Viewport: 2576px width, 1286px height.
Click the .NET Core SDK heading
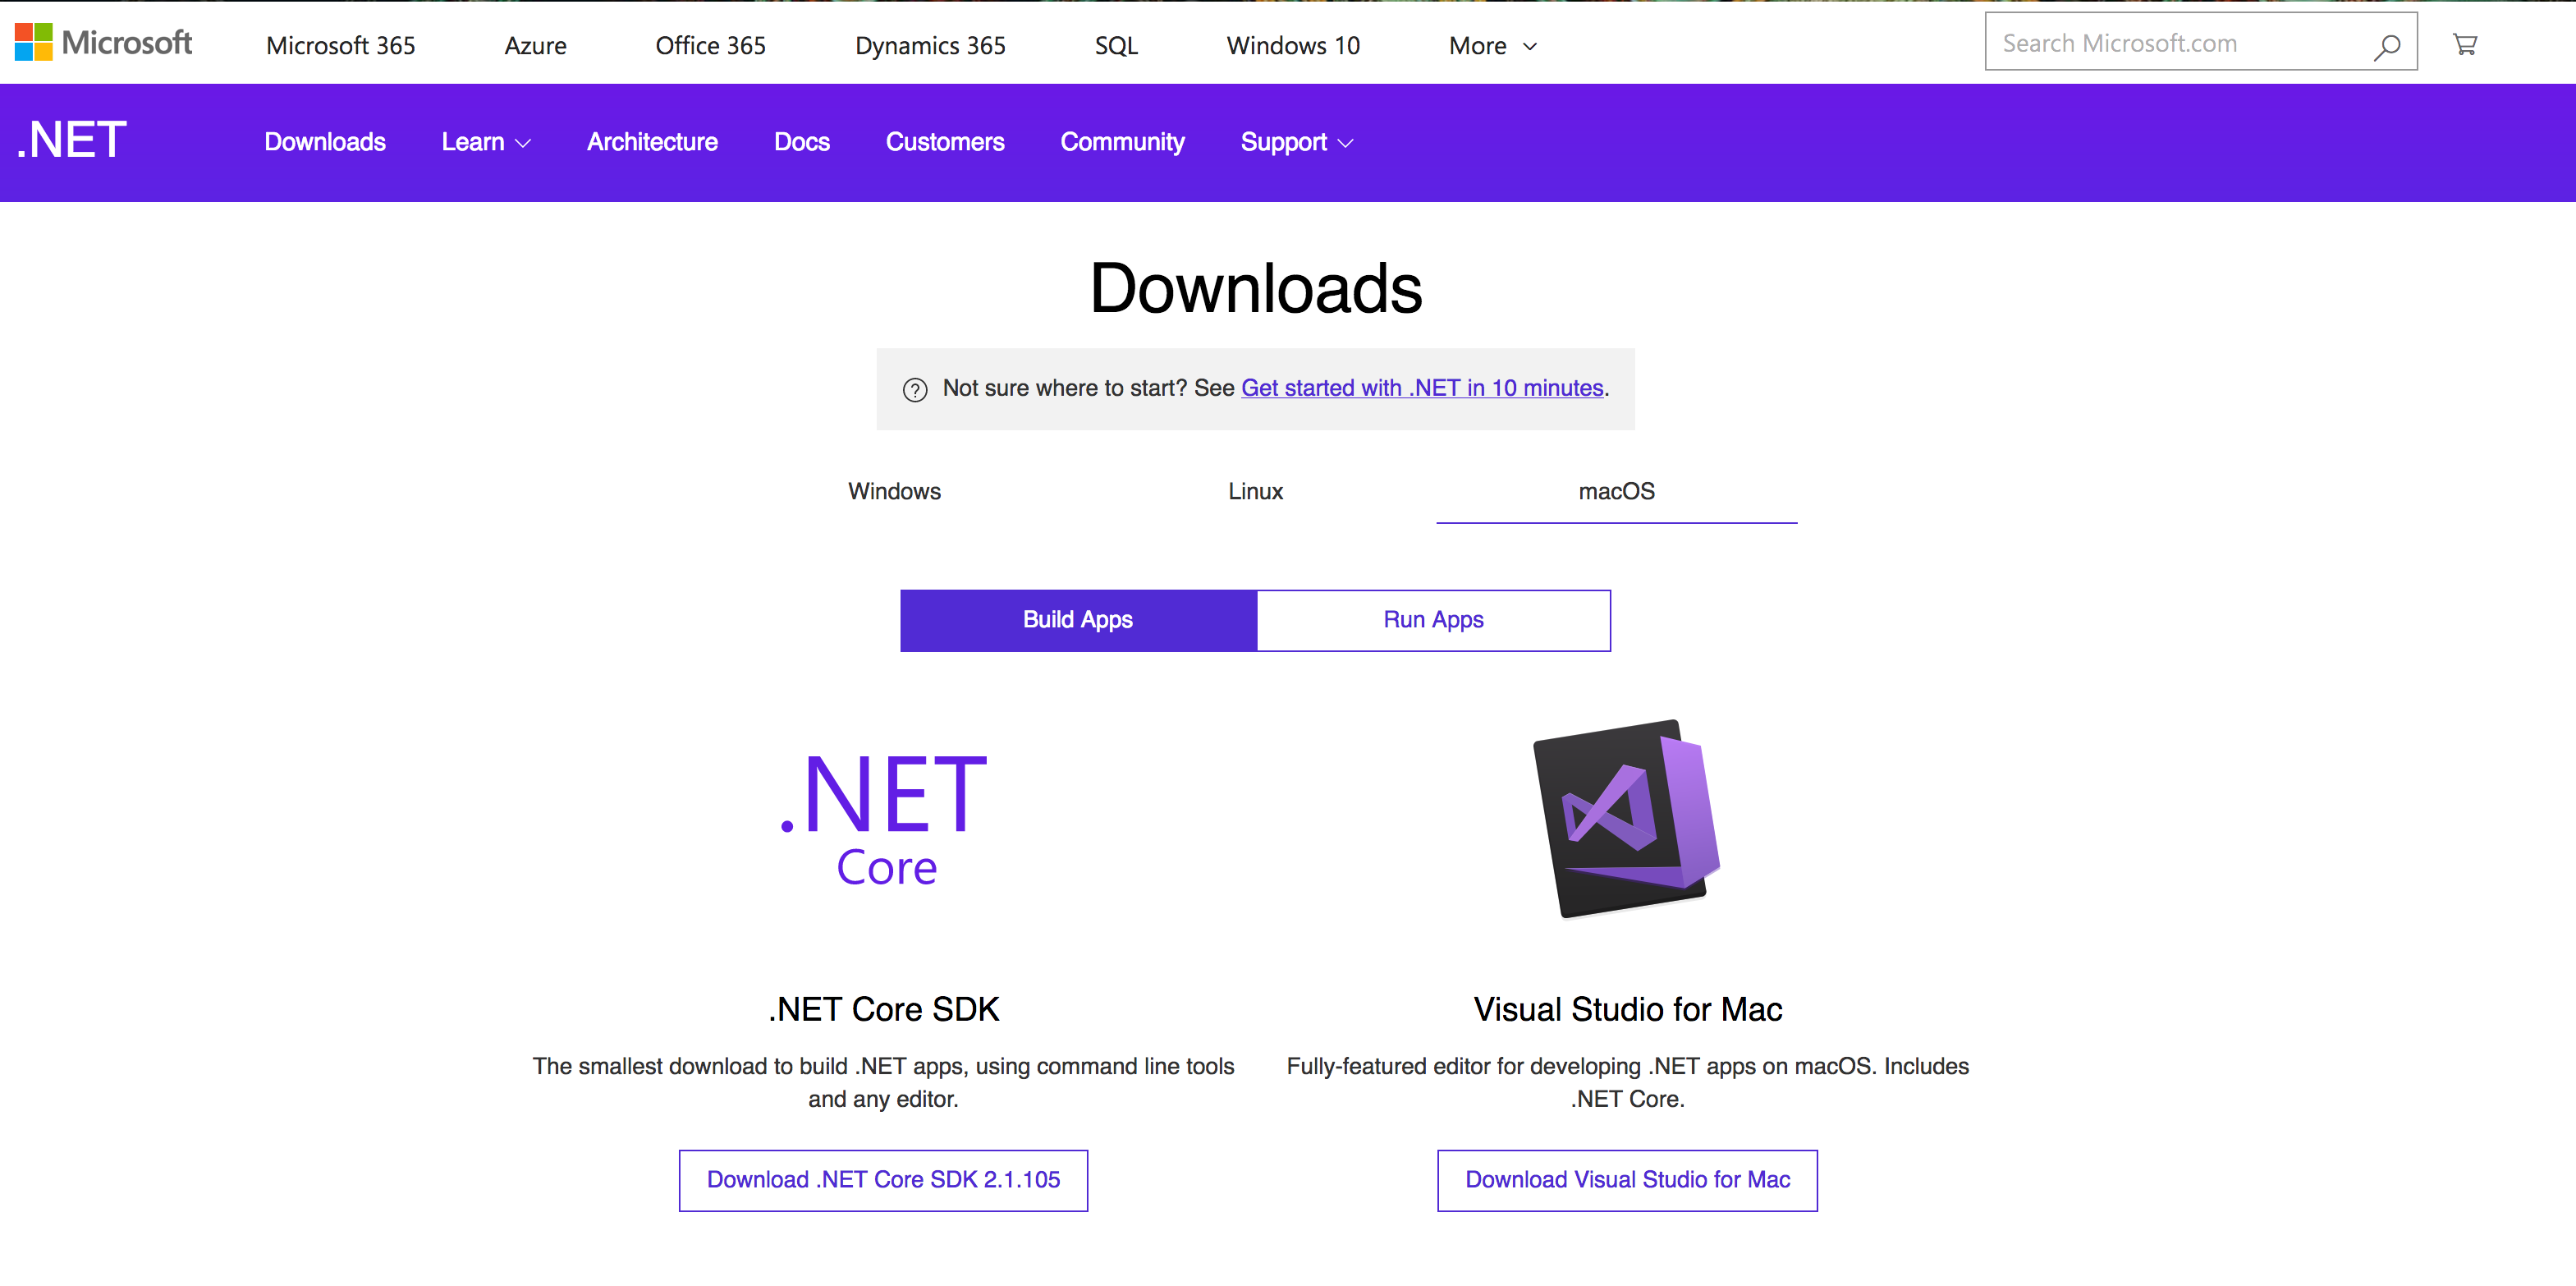pos(883,1010)
